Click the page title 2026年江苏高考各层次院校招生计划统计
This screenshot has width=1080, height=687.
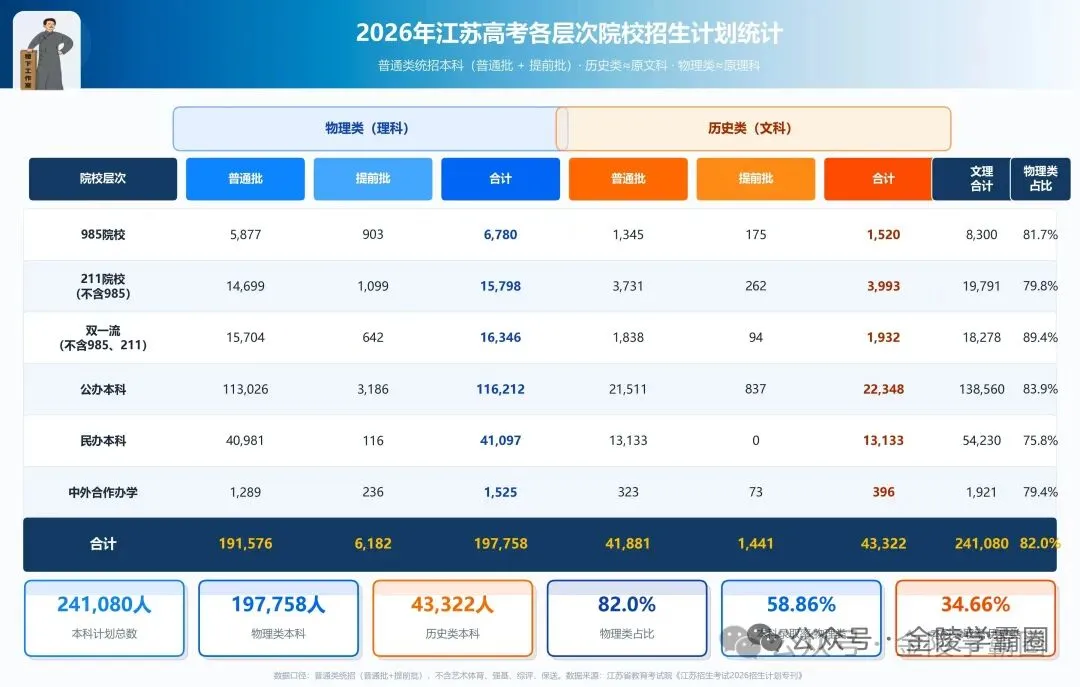[569, 33]
